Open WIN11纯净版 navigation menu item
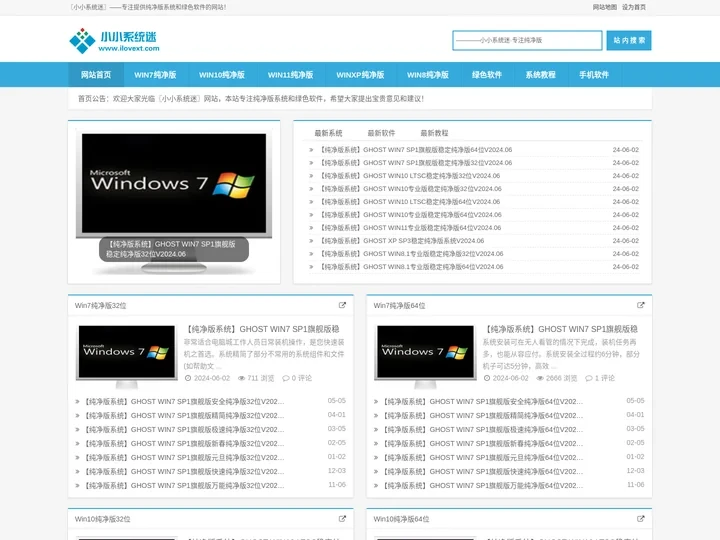The width and height of the screenshot is (720, 540). pyautogui.click(x=290, y=74)
